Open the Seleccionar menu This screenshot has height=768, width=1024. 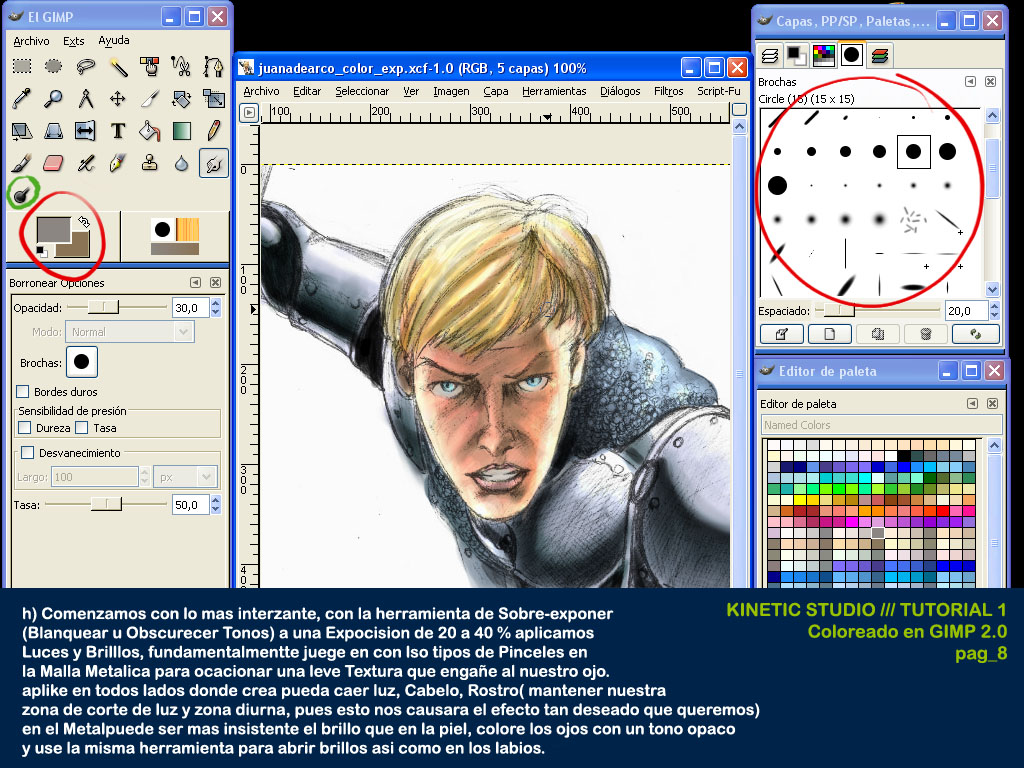click(x=362, y=91)
